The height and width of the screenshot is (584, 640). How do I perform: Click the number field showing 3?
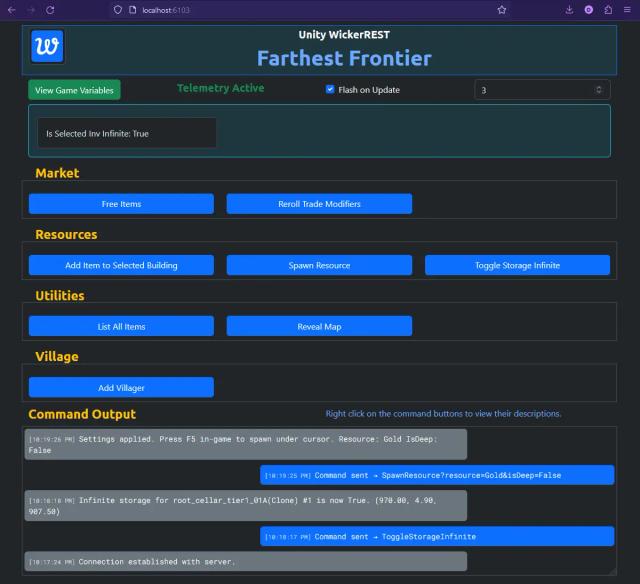(x=542, y=90)
